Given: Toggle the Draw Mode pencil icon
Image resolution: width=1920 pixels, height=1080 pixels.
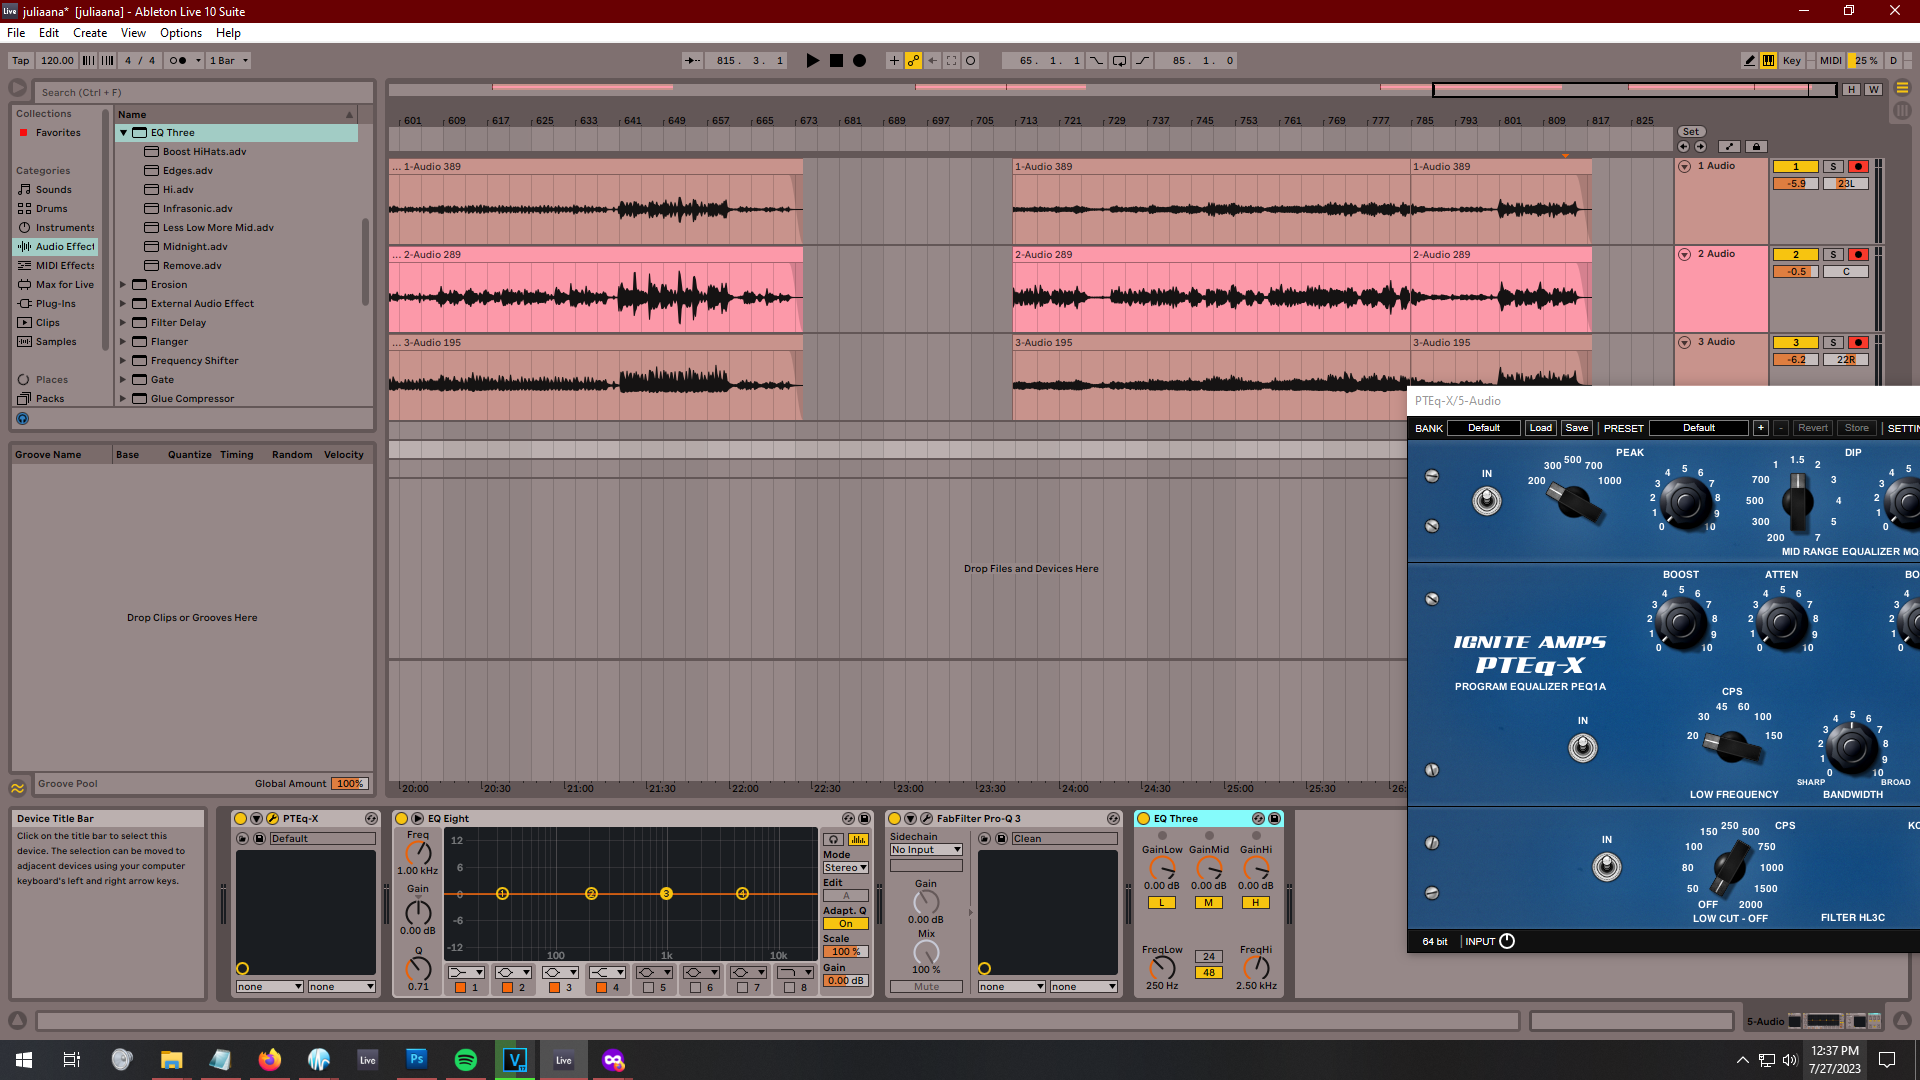Looking at the screenshot, I should (x=1749, y=61).
